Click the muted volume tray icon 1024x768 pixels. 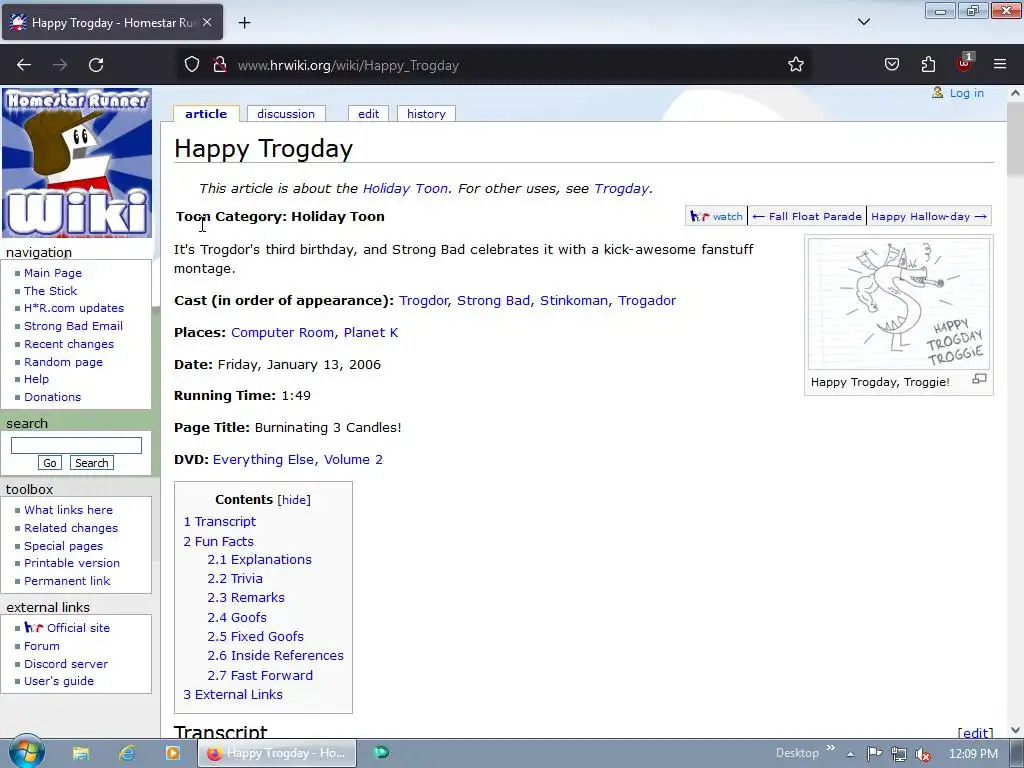point(923,754)
